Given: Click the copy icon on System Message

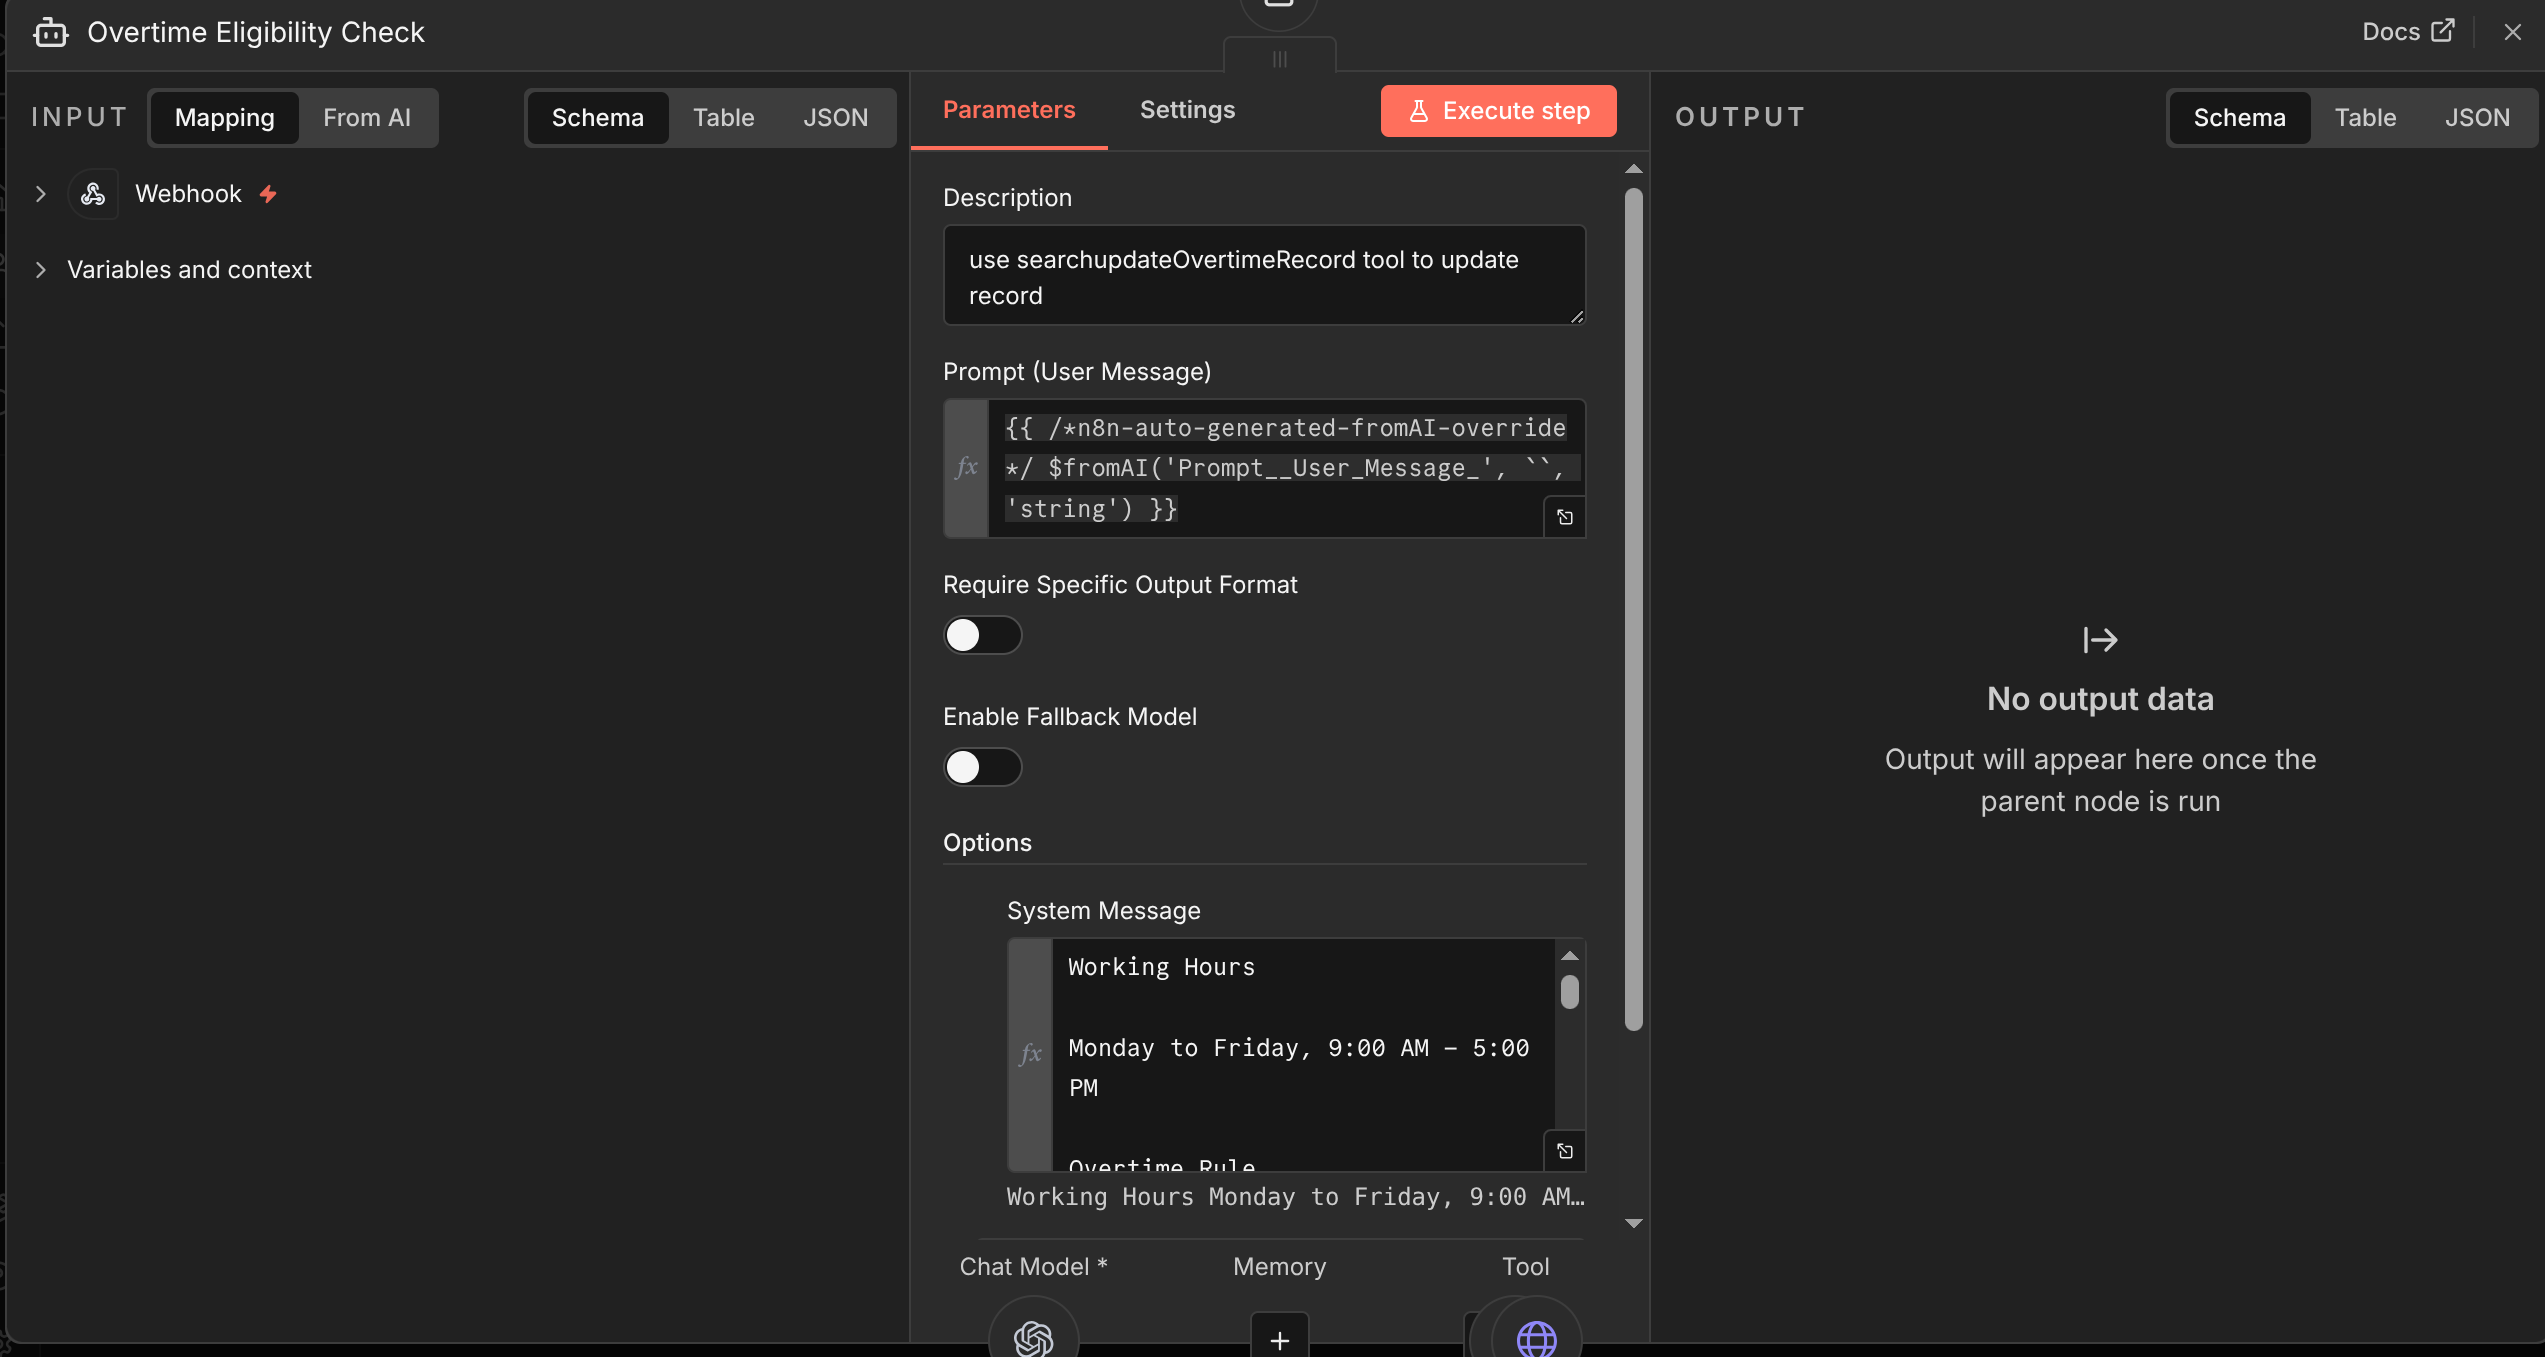Looking at the screenshot, I should pos(1565,1151).
